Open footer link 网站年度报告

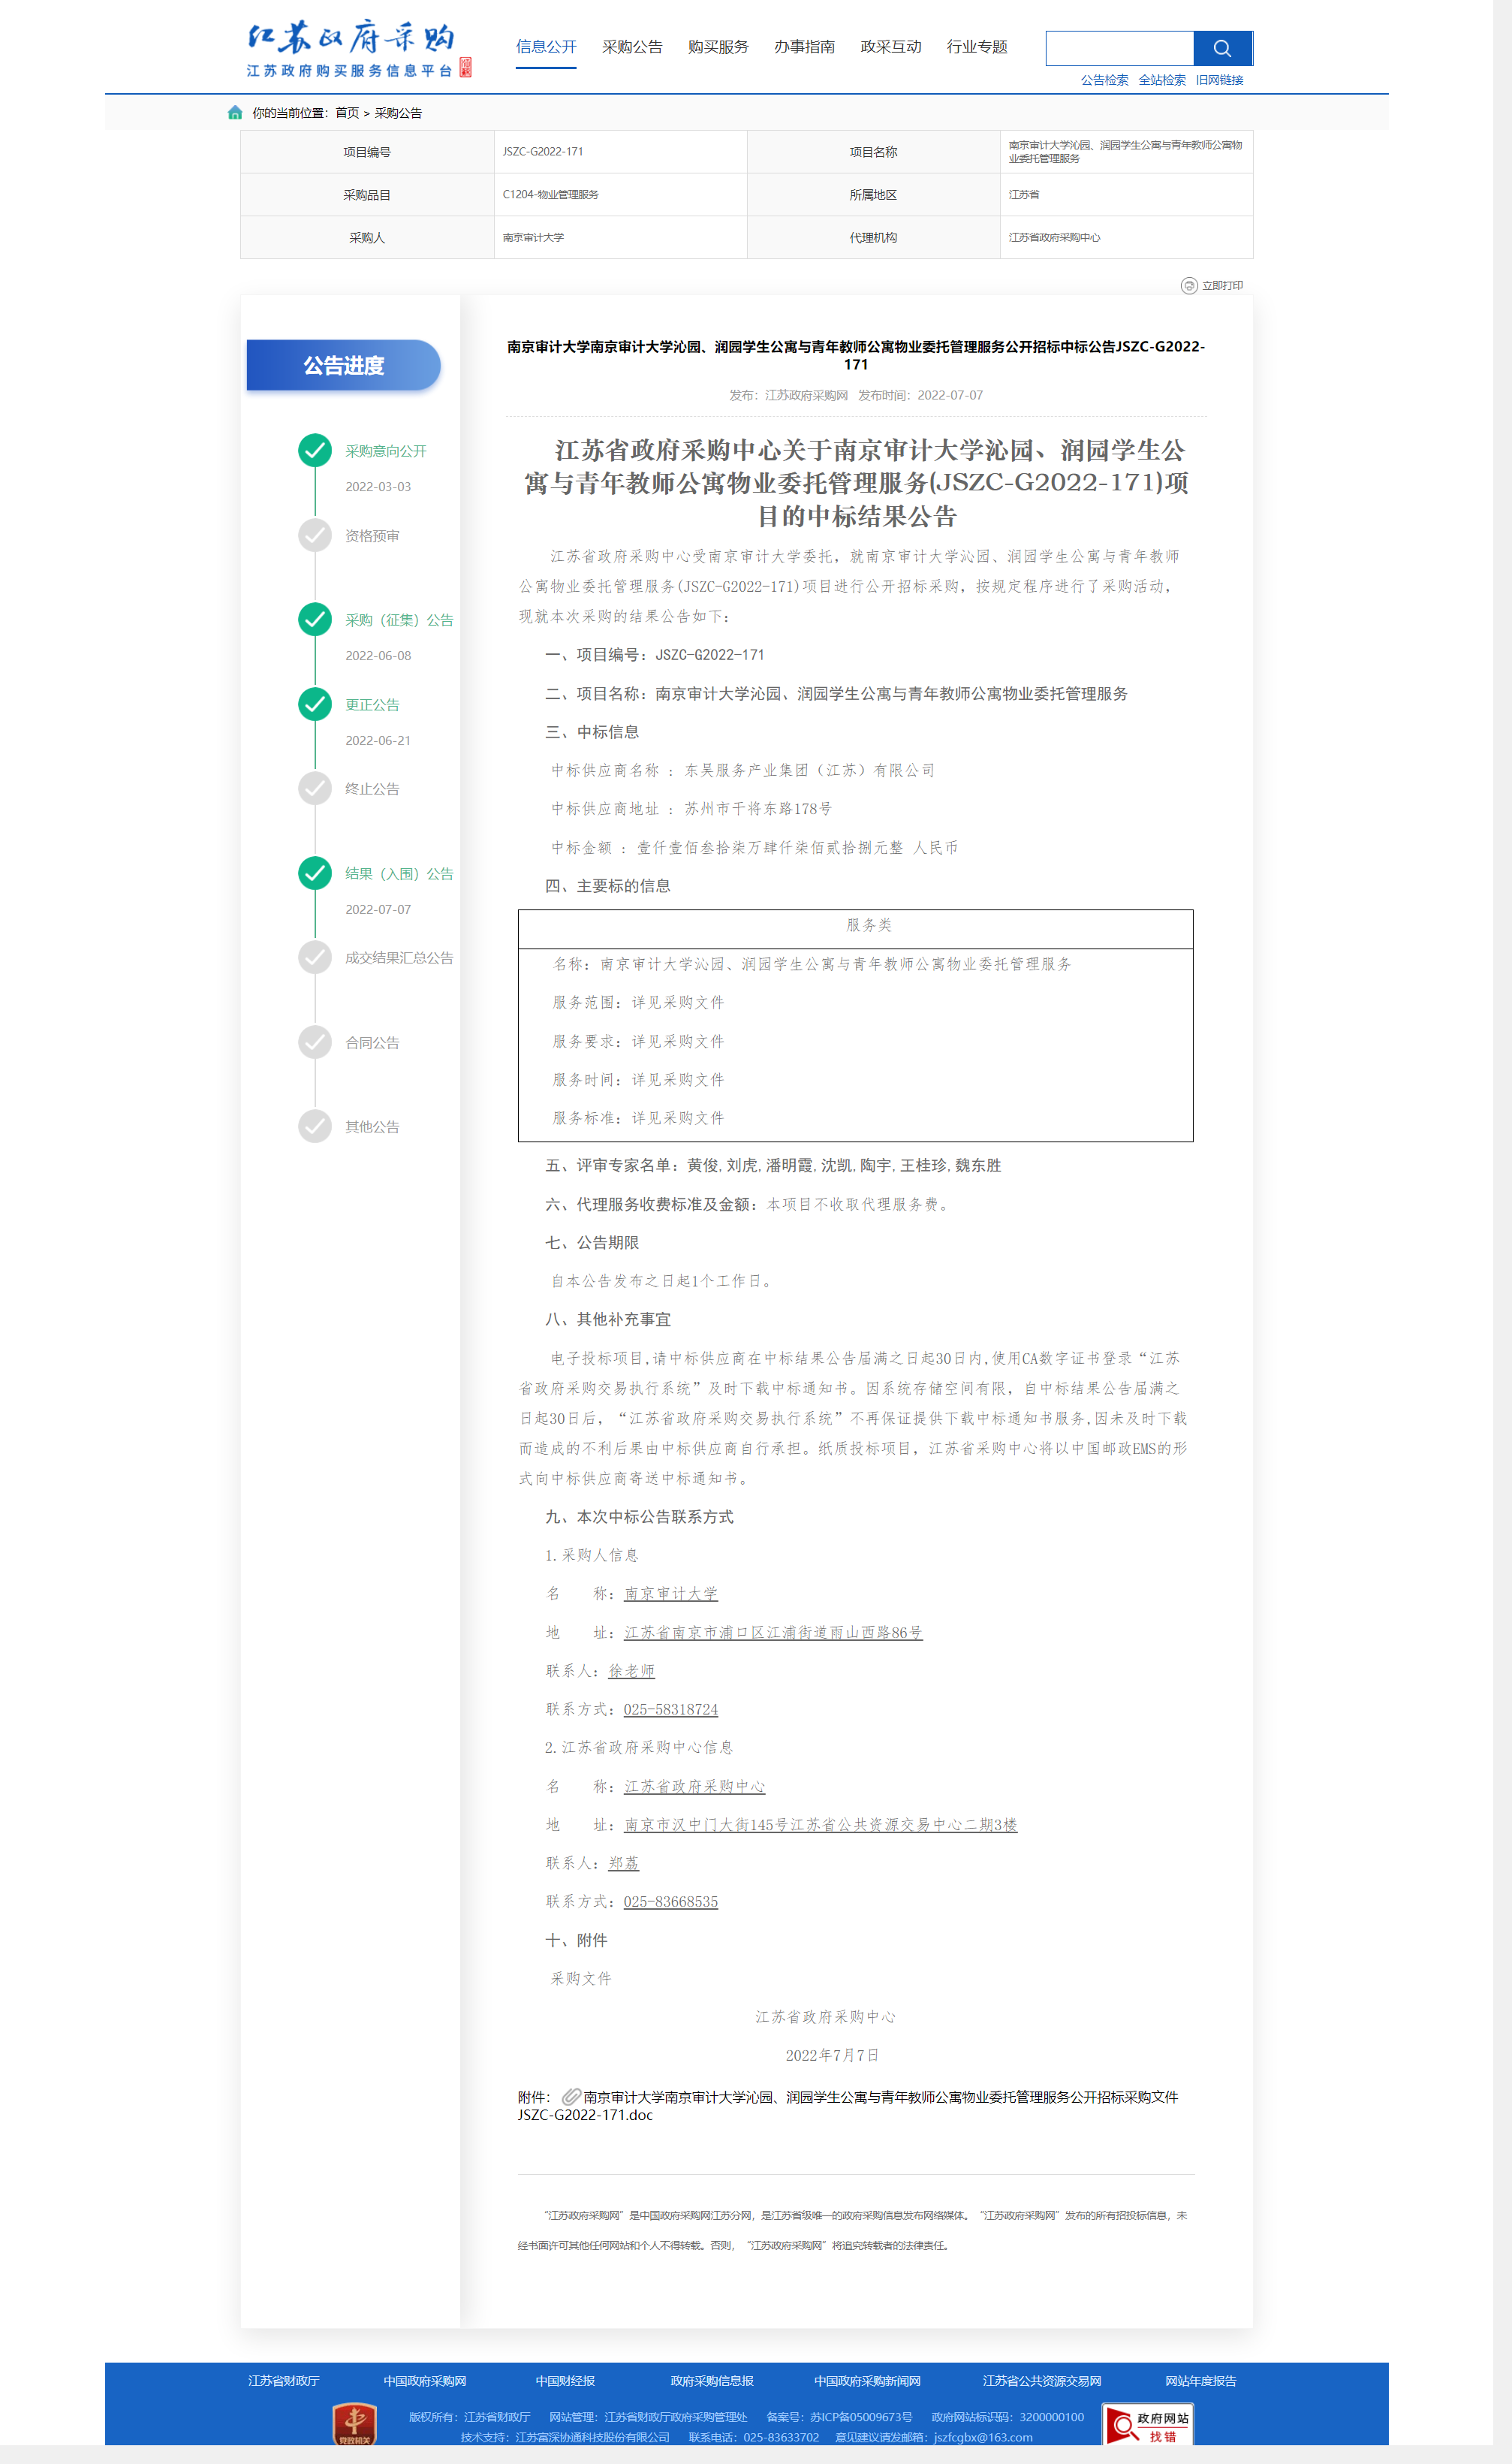click(1201, 2380)
